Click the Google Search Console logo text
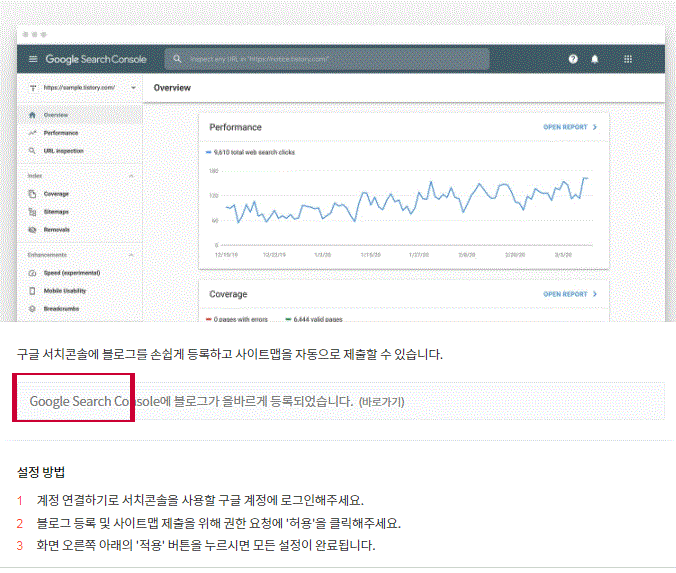 click(96, 59)
